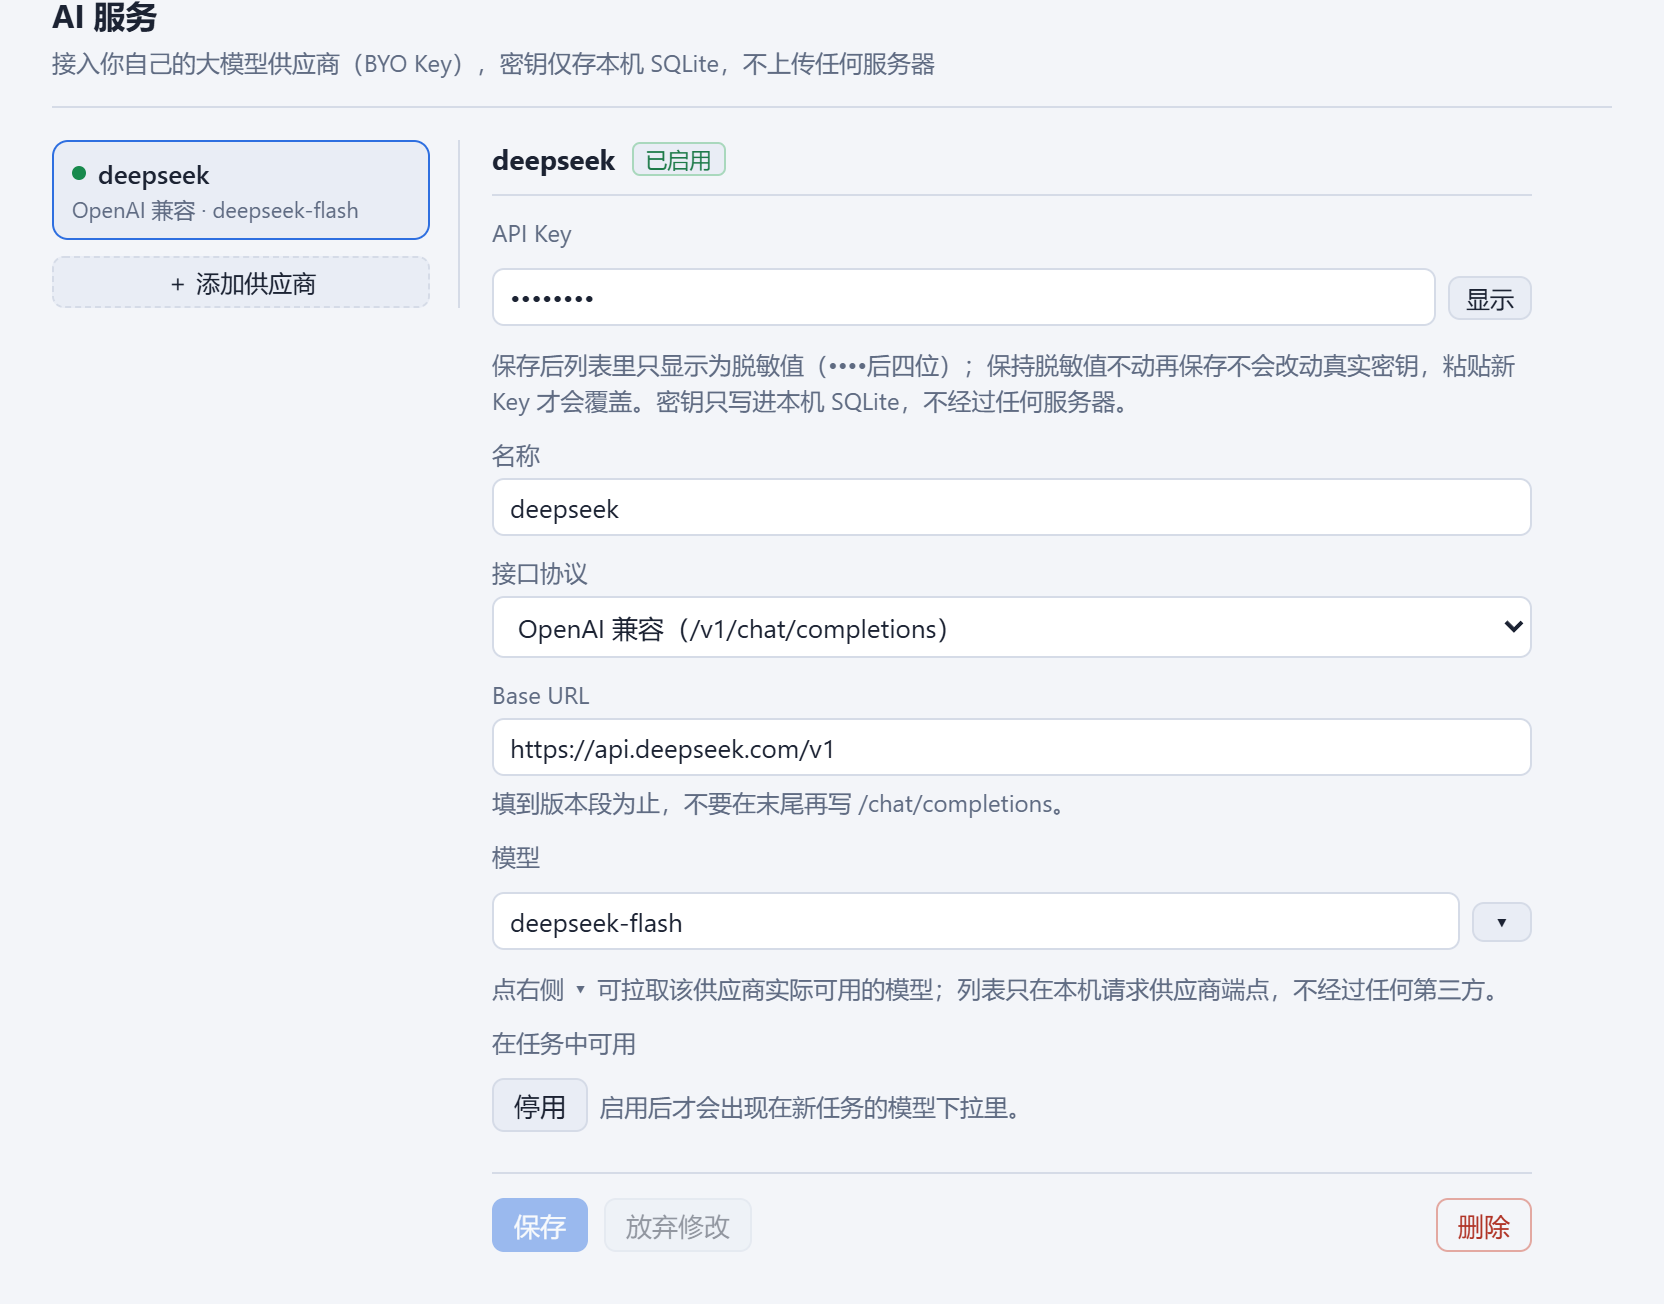Open the 接口协议 protocol dropdown

point(1012,628)
